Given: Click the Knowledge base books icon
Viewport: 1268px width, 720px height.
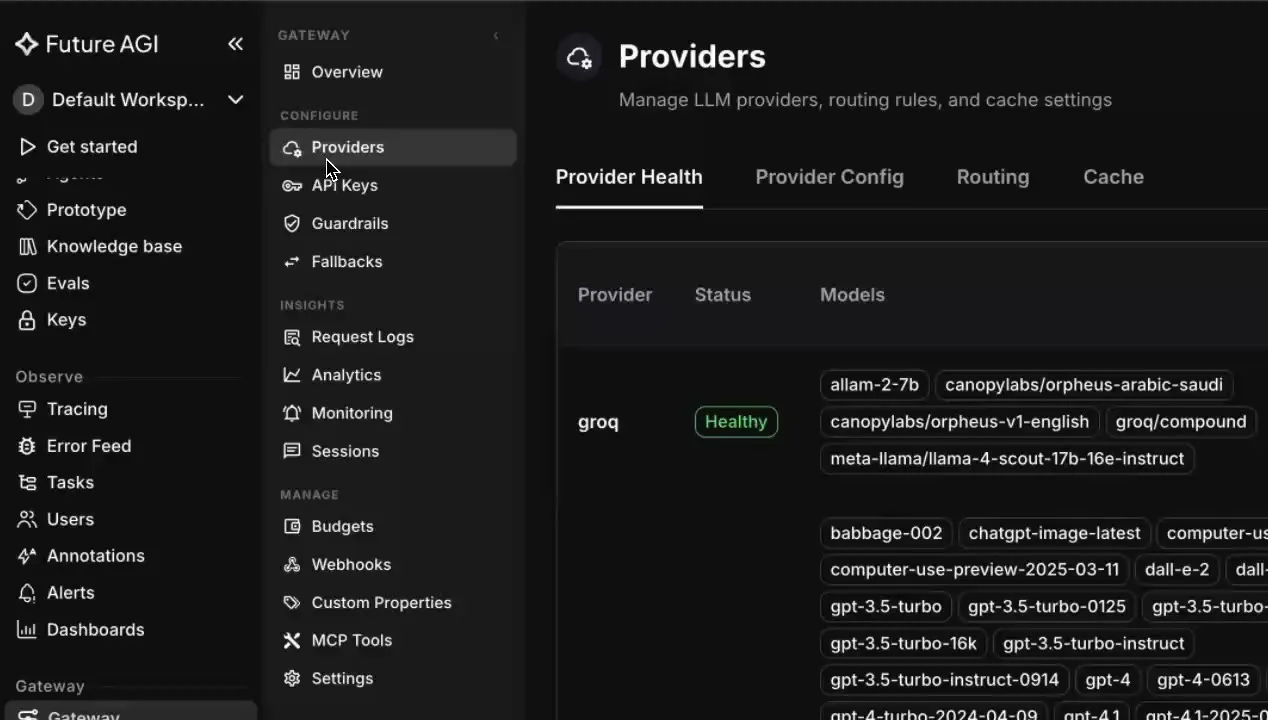Looking at the screenshot, I should [x=28, y=246].
